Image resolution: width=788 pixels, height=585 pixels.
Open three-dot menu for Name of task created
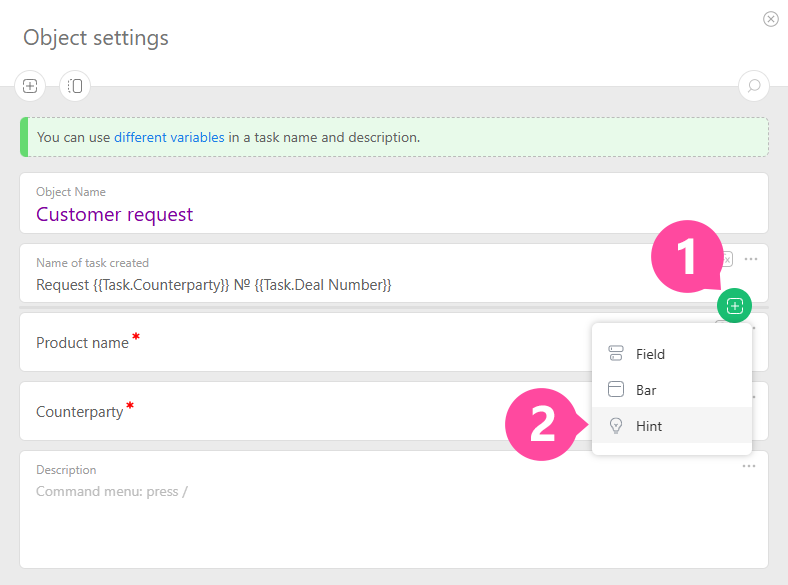[750, 259]
